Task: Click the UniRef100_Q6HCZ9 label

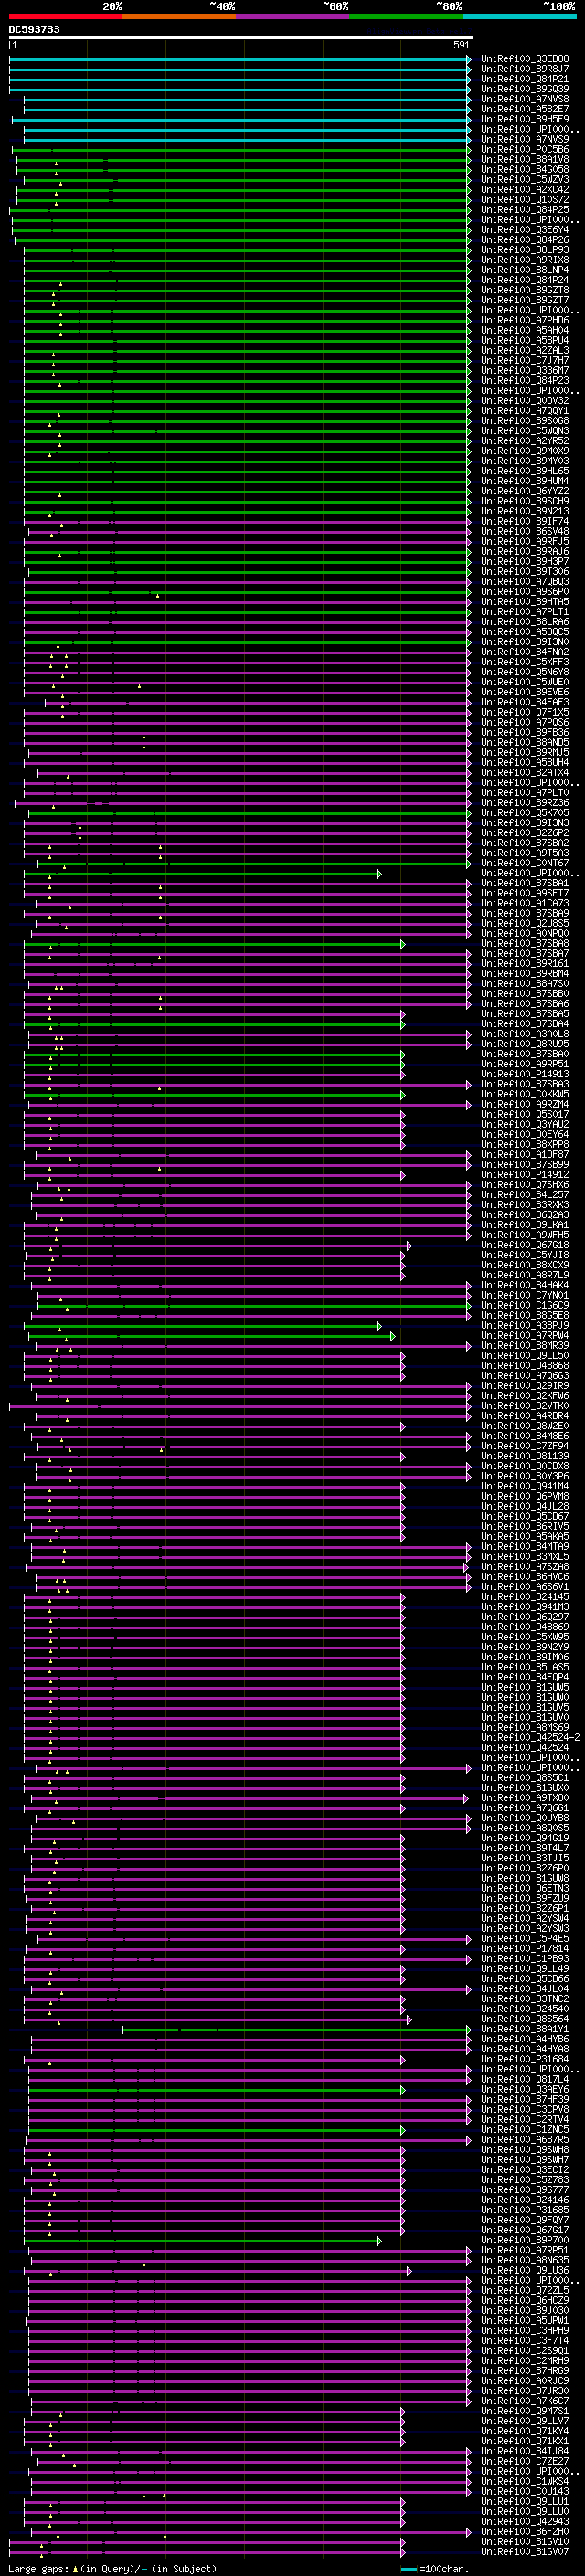Action: coord(525,2301)
